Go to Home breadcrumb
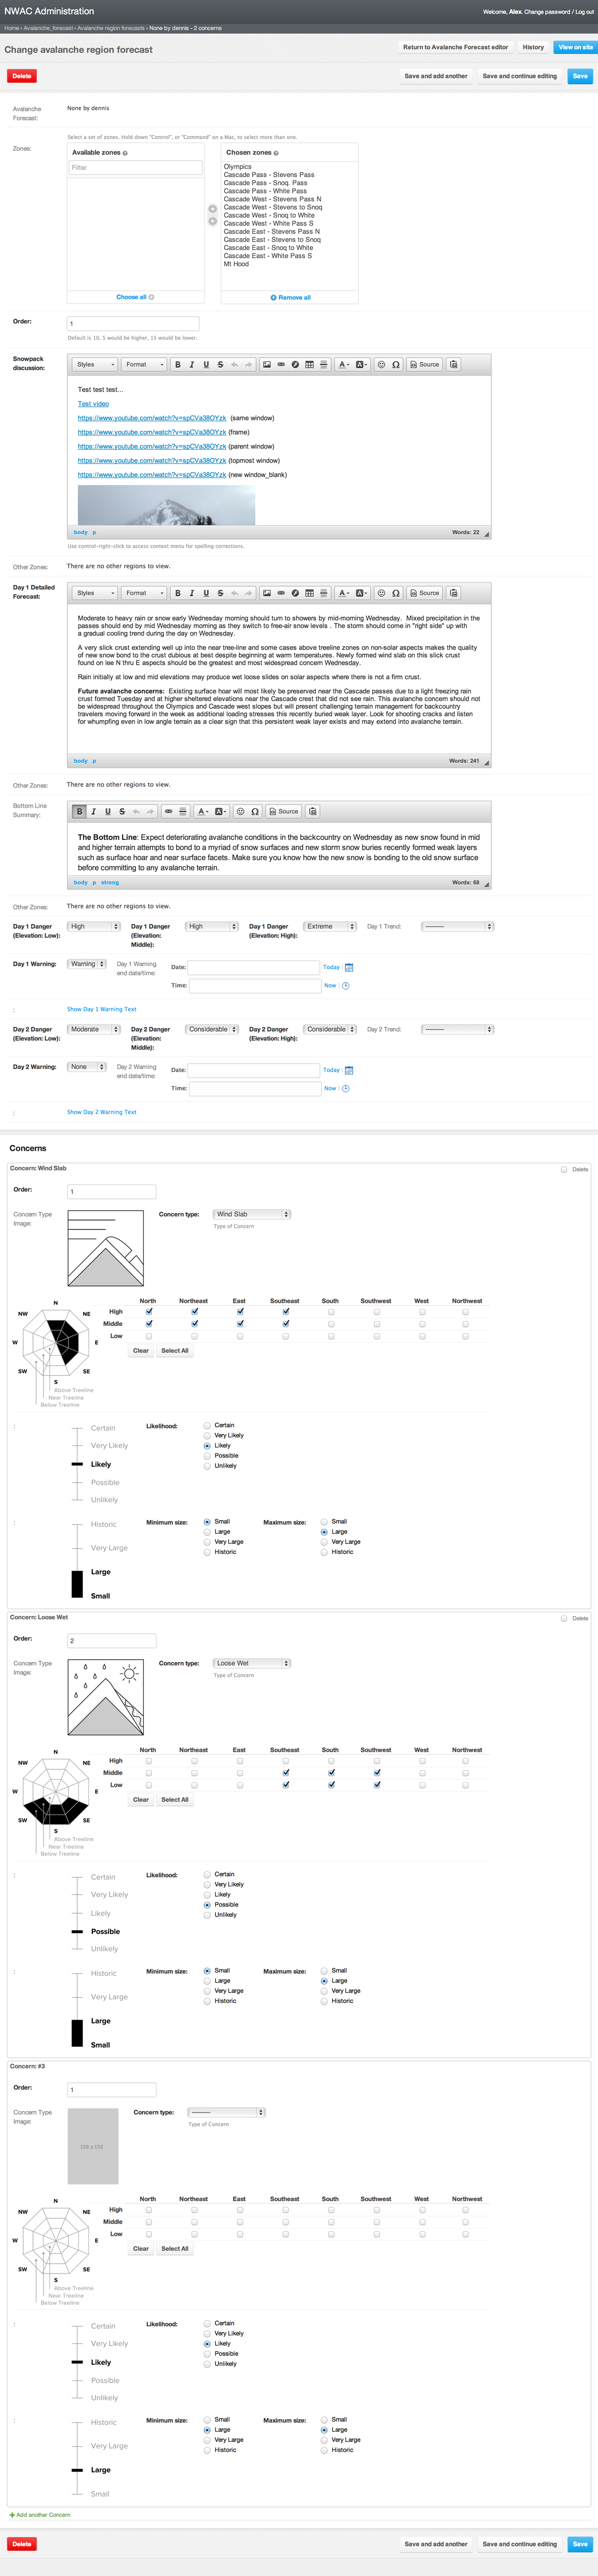This screenshot has width=598, height=2576. click(11, 28)
